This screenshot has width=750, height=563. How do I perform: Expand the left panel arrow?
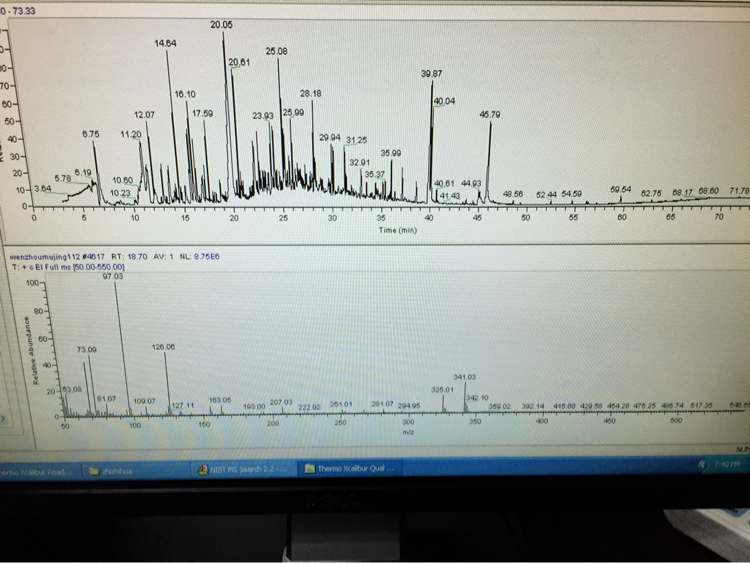point(3,419)
